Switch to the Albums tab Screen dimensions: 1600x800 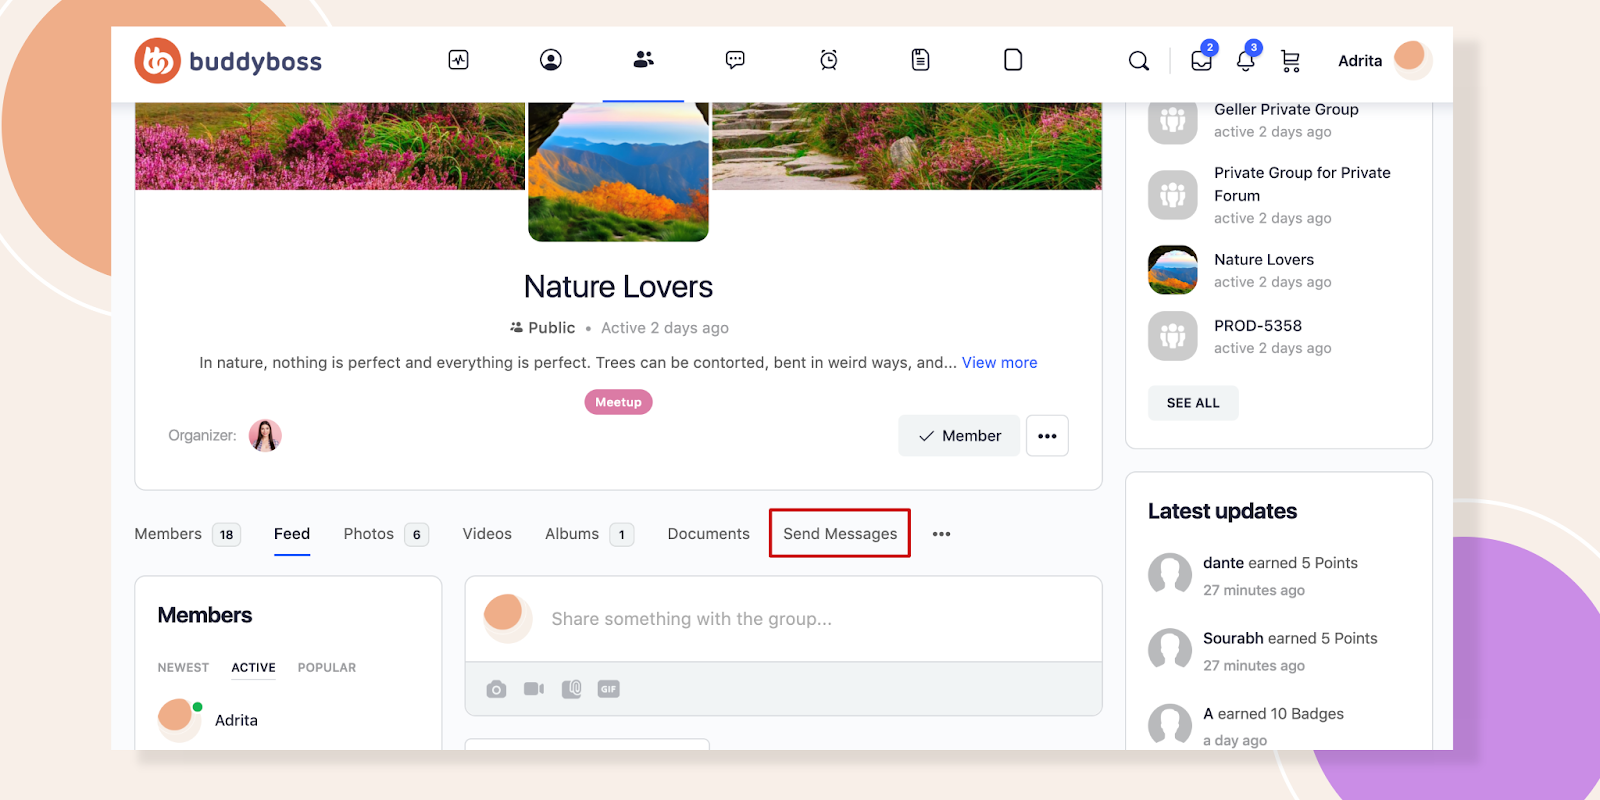coord(572,534)
